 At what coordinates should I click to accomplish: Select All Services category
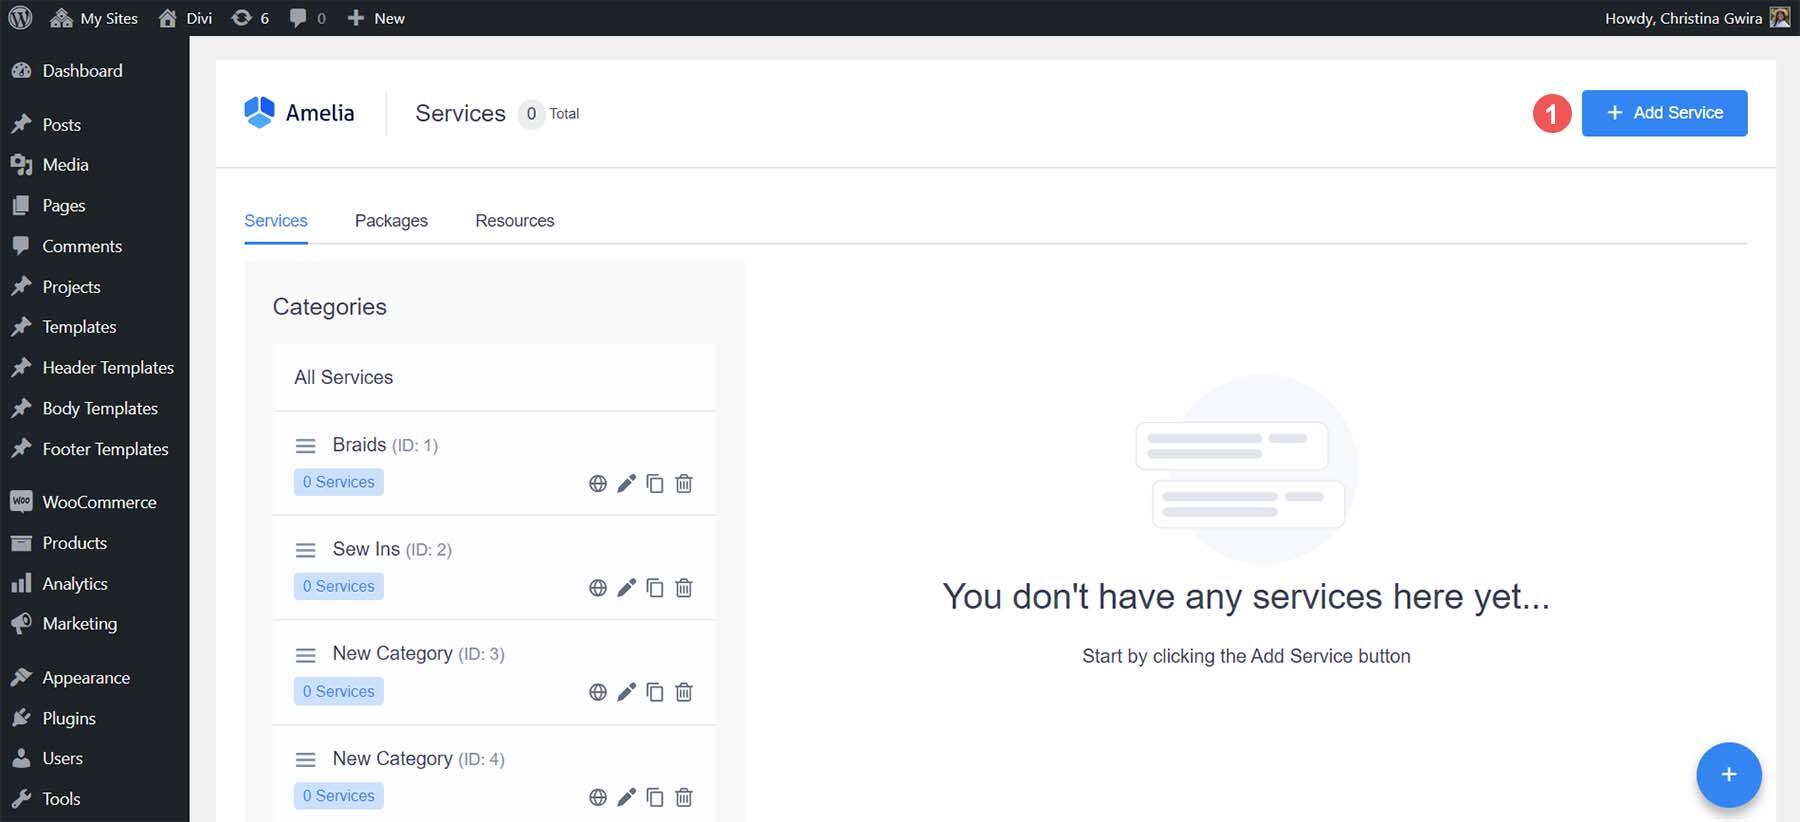343,377
